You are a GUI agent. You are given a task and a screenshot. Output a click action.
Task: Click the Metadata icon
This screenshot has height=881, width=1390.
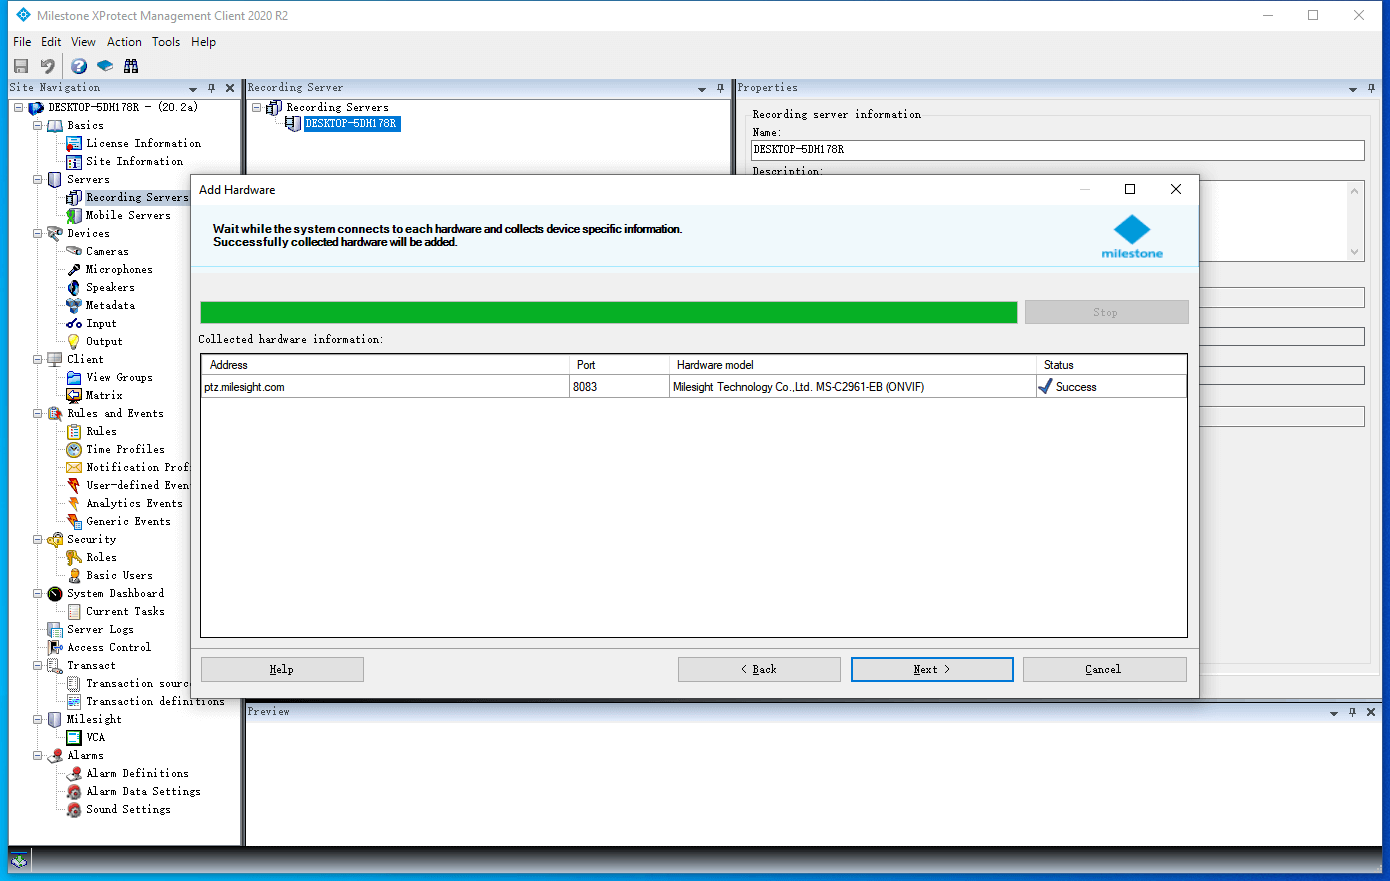click(74, 306)
